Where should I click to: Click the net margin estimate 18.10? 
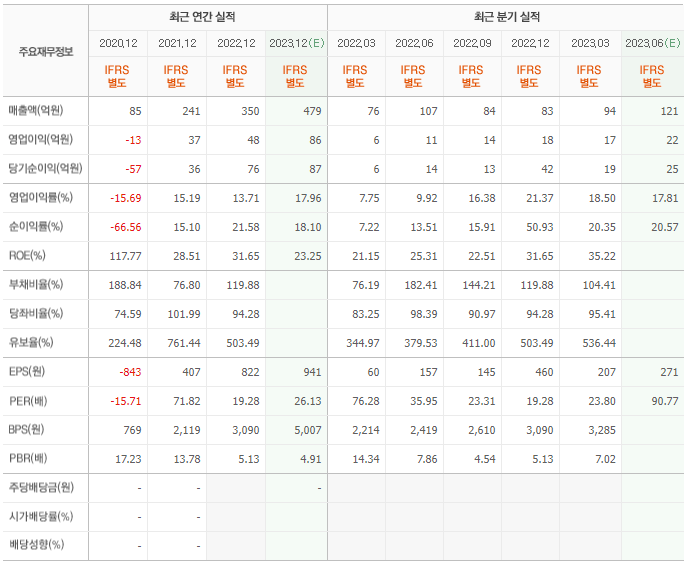coord(308,227)
